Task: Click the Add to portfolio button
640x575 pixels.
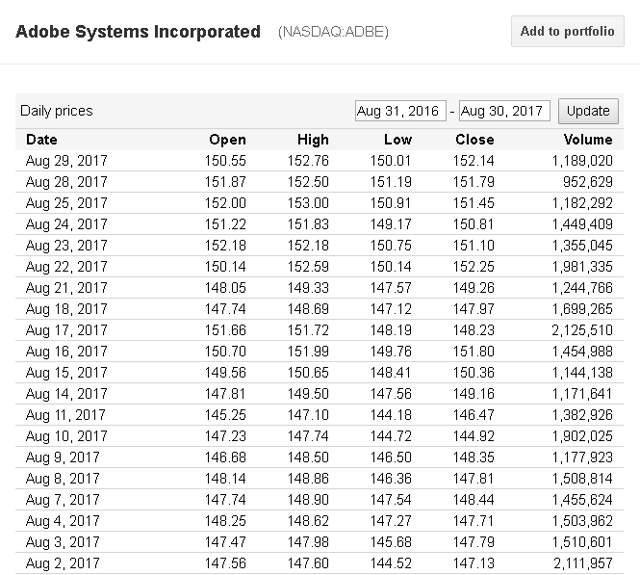Action: [x=567, y=31]
